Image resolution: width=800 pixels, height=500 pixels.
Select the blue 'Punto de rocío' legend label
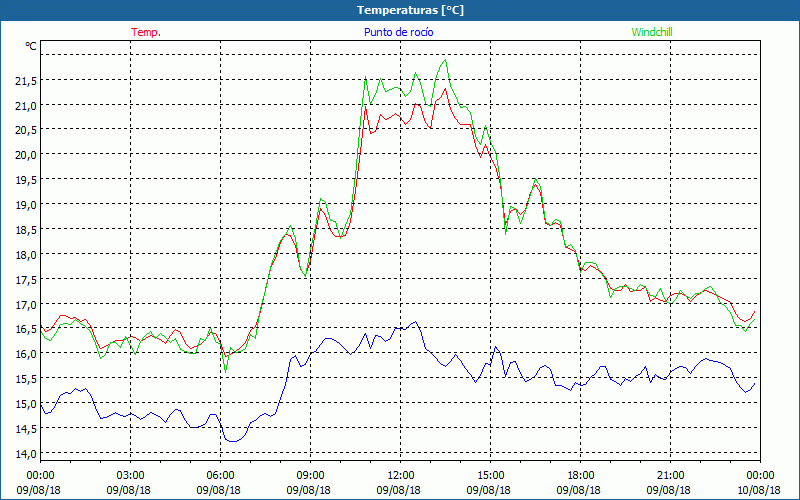coord(398,32)
